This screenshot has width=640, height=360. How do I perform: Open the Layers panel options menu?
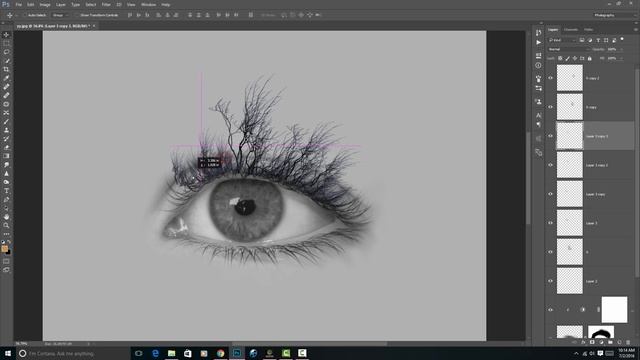pos(636,29)
